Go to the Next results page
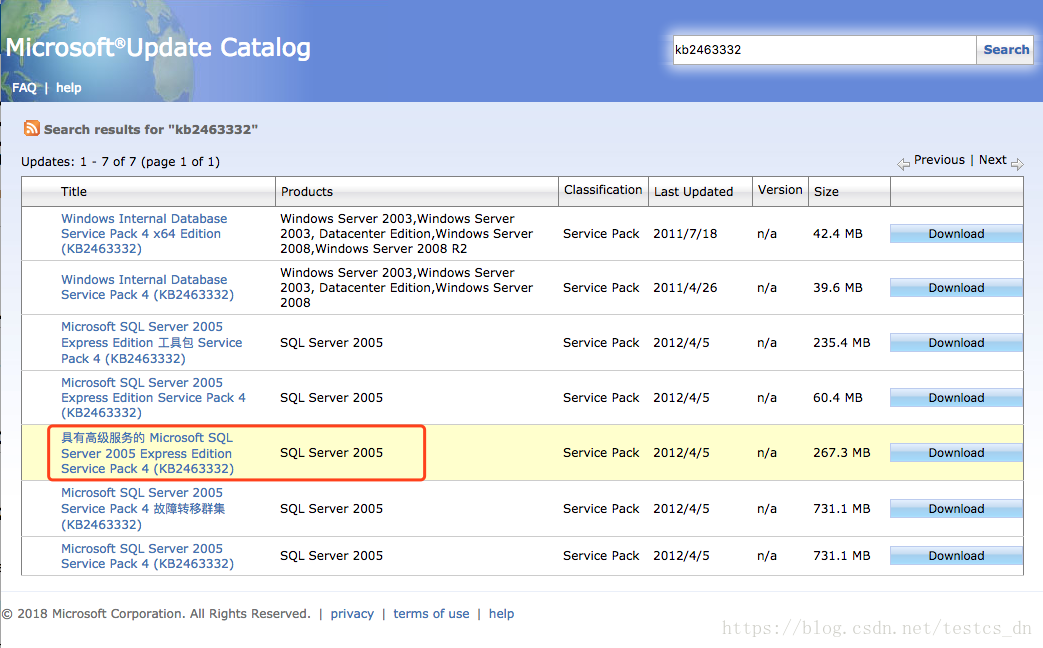This screenshot has width=1043, height=648. 992,160
